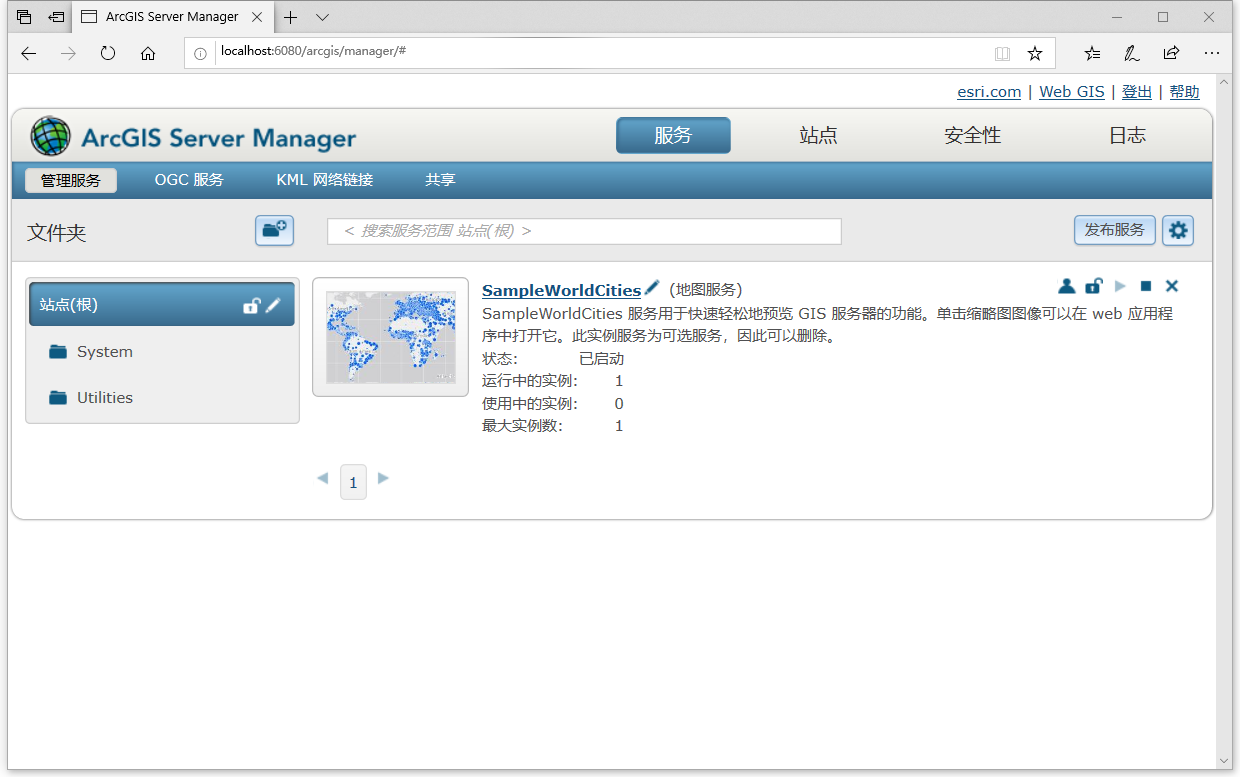Stop the SampleWorldCities service

pyautogui.click(x=1146, y=286)
